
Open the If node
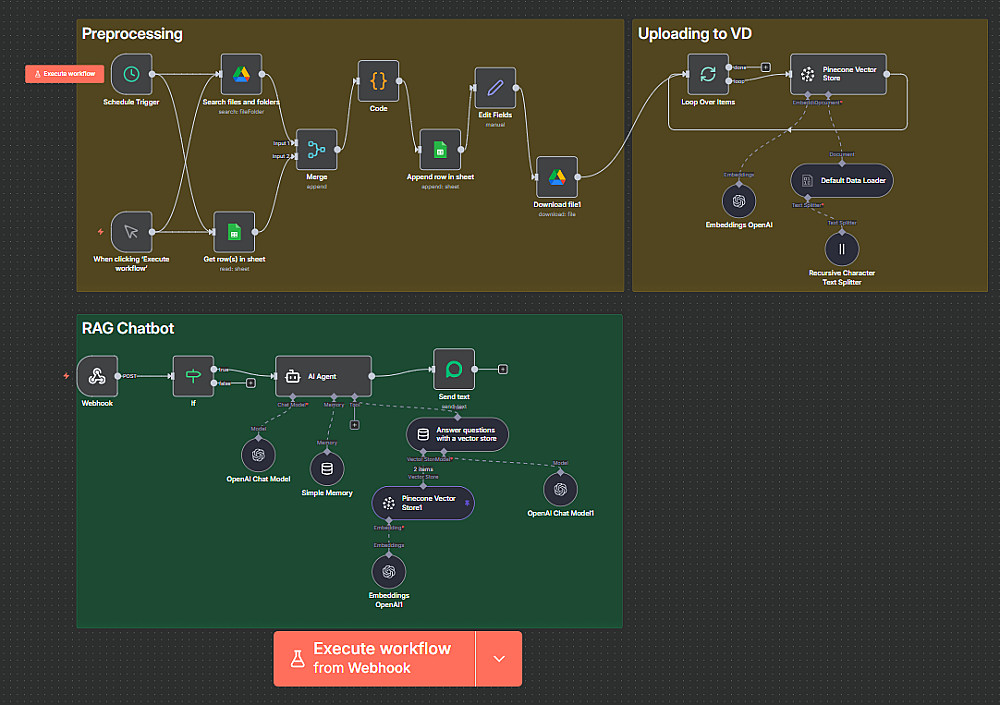tap(193, 376)
